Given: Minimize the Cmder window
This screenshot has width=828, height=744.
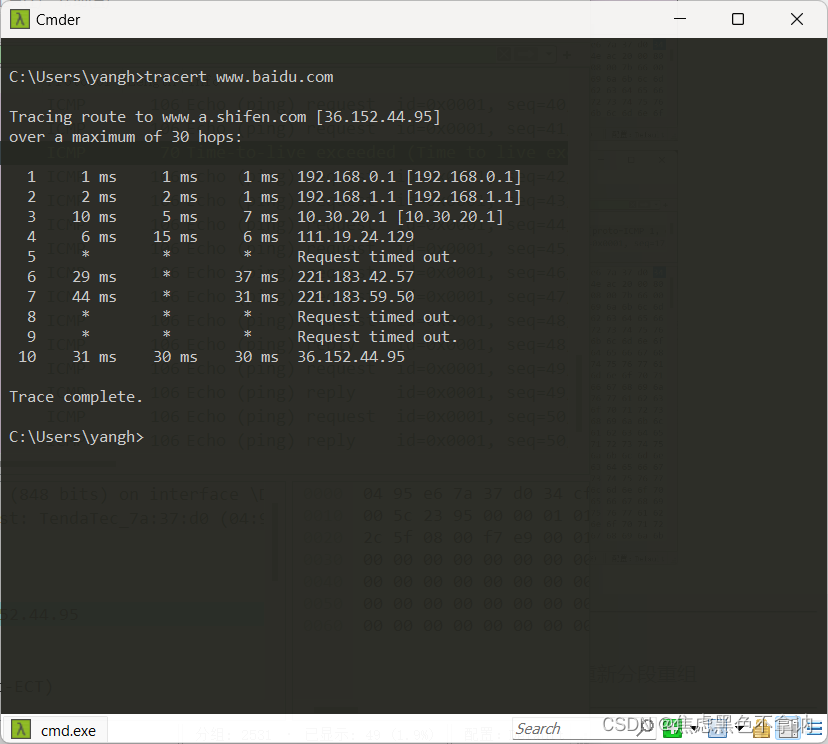Looking at the screenshot, I should tap(679, 19).
